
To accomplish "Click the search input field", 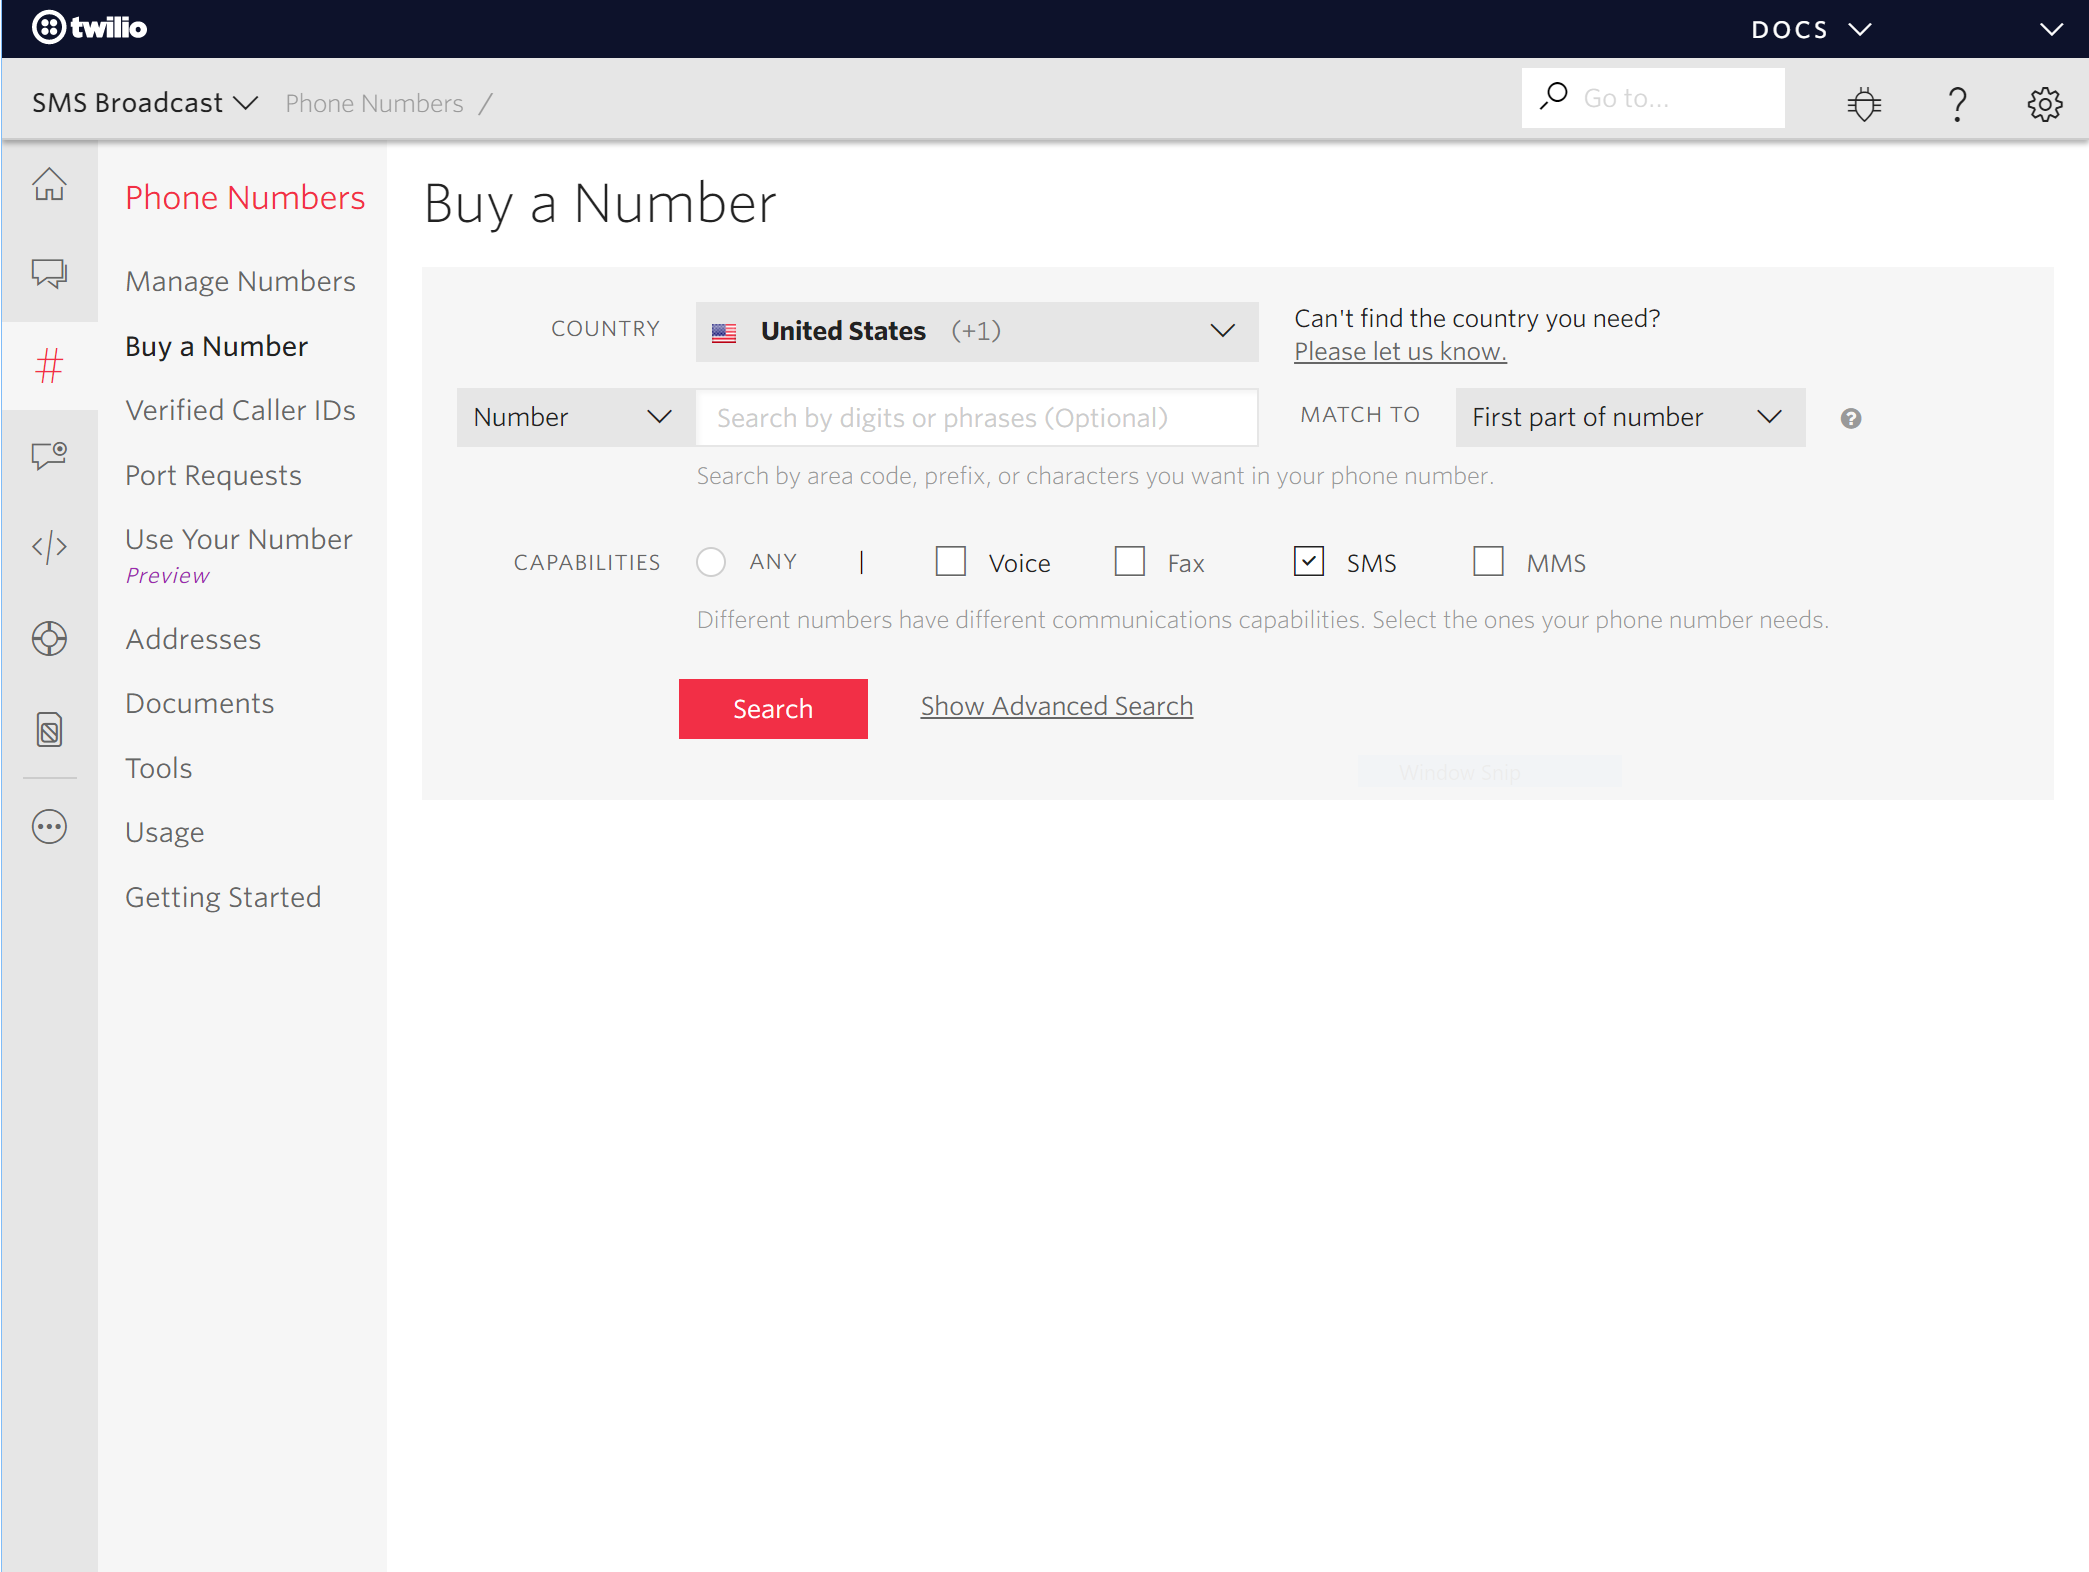I will pyautogui.click(x=974, y=416).
